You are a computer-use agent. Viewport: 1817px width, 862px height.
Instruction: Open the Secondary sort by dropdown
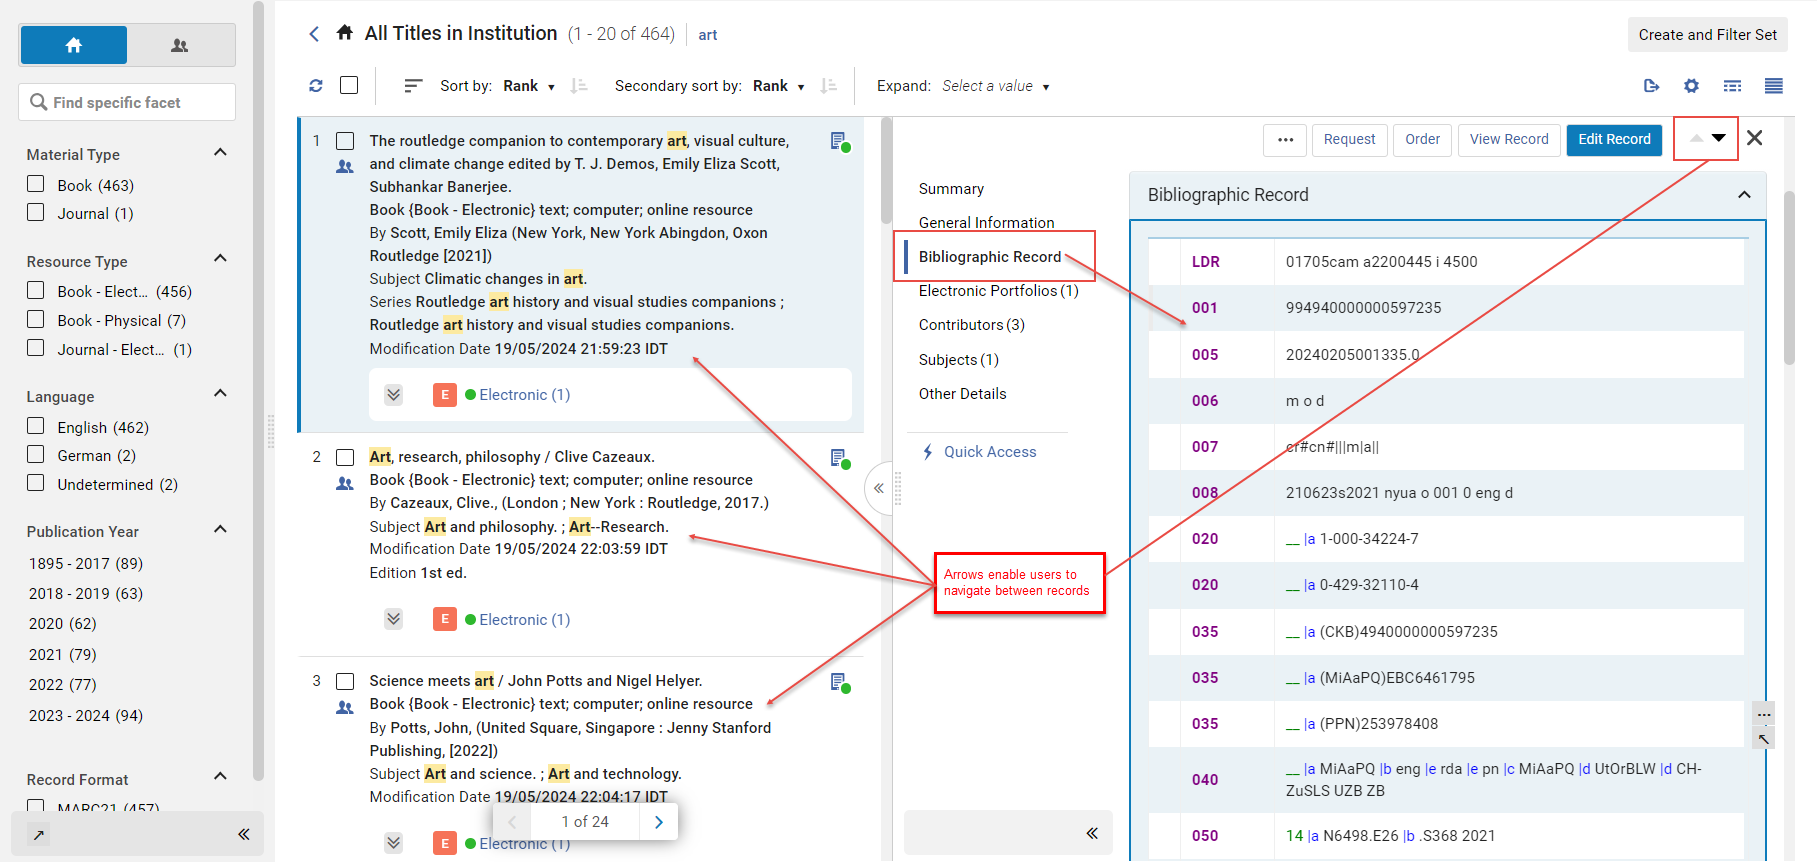pyautogui.click(x=779, y=86)
